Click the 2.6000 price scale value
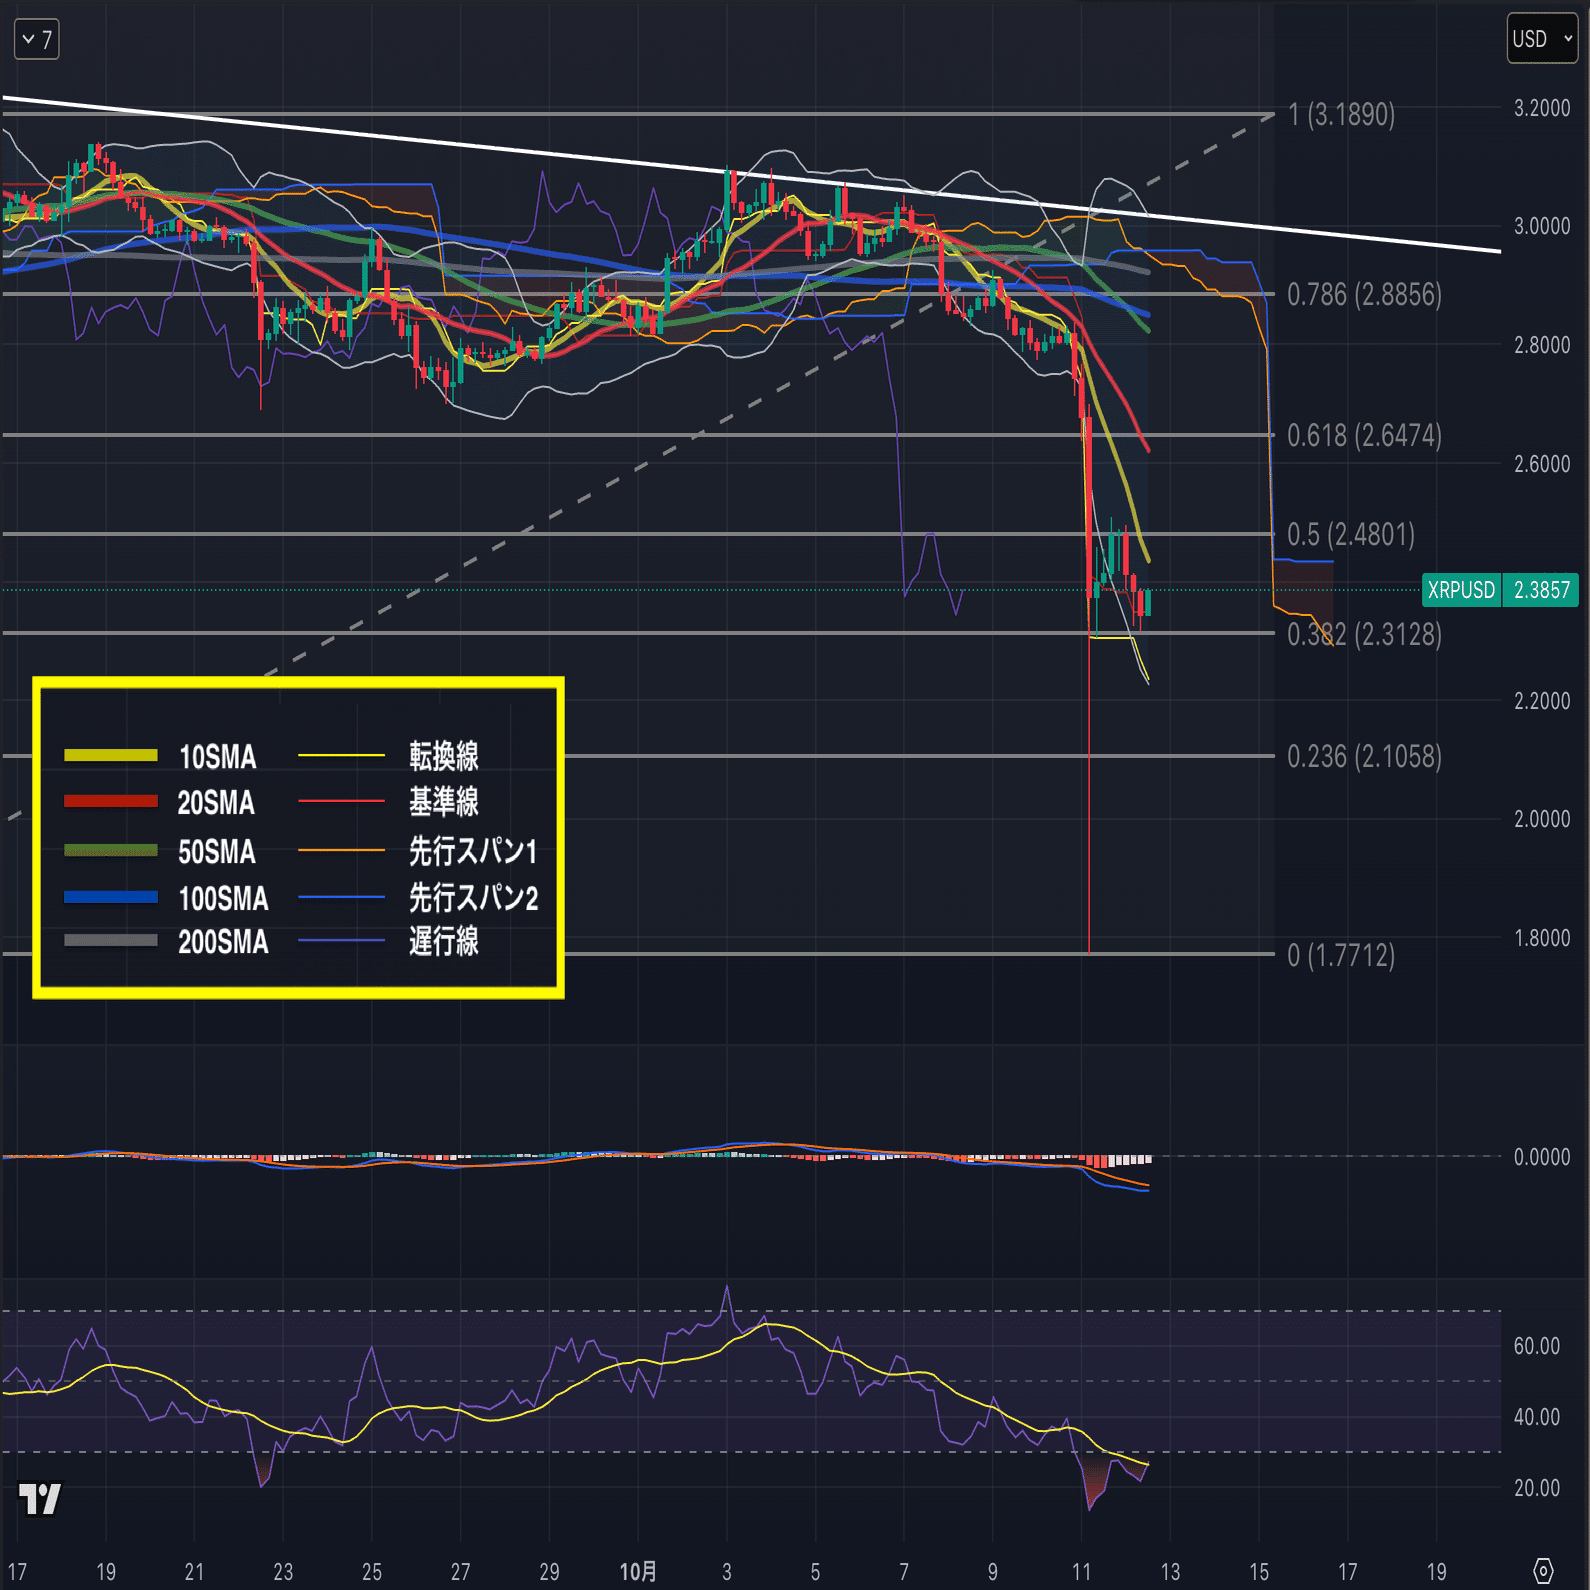This screenshot has height=1590, width=1590. tap(1542, 464)
